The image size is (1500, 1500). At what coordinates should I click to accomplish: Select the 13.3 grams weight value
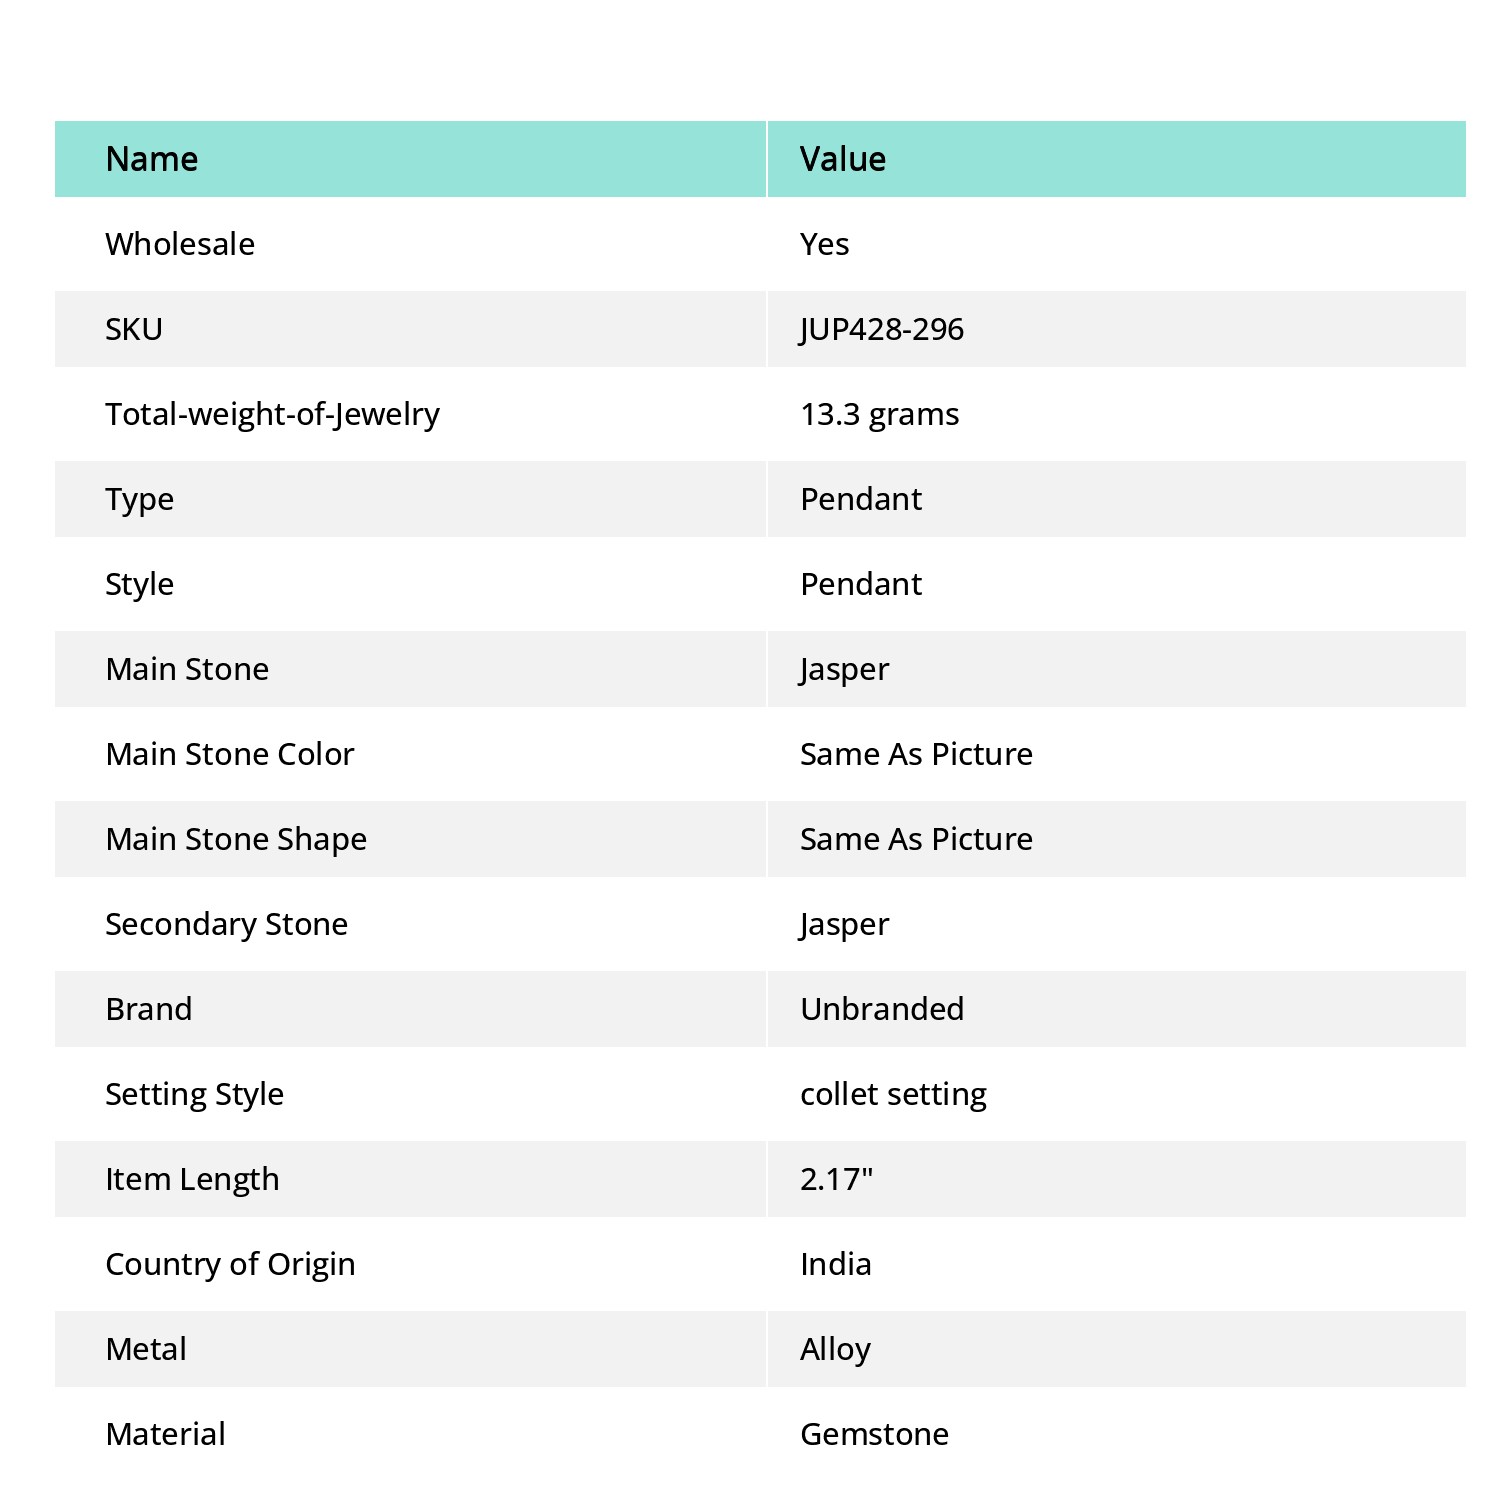tap(879, 414)
